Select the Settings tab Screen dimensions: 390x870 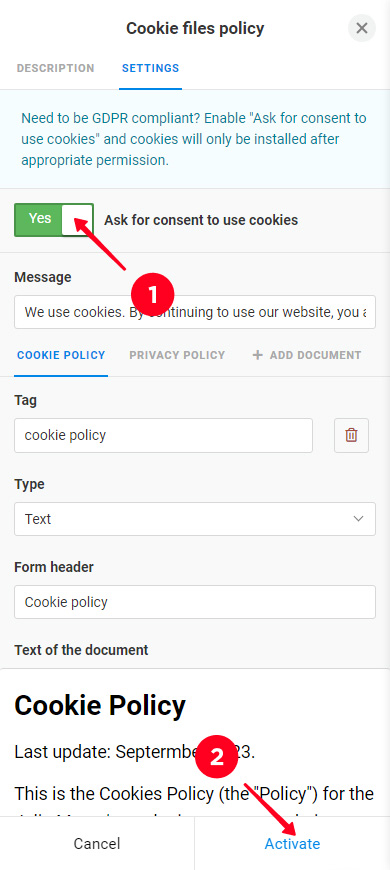pos(150,68)
